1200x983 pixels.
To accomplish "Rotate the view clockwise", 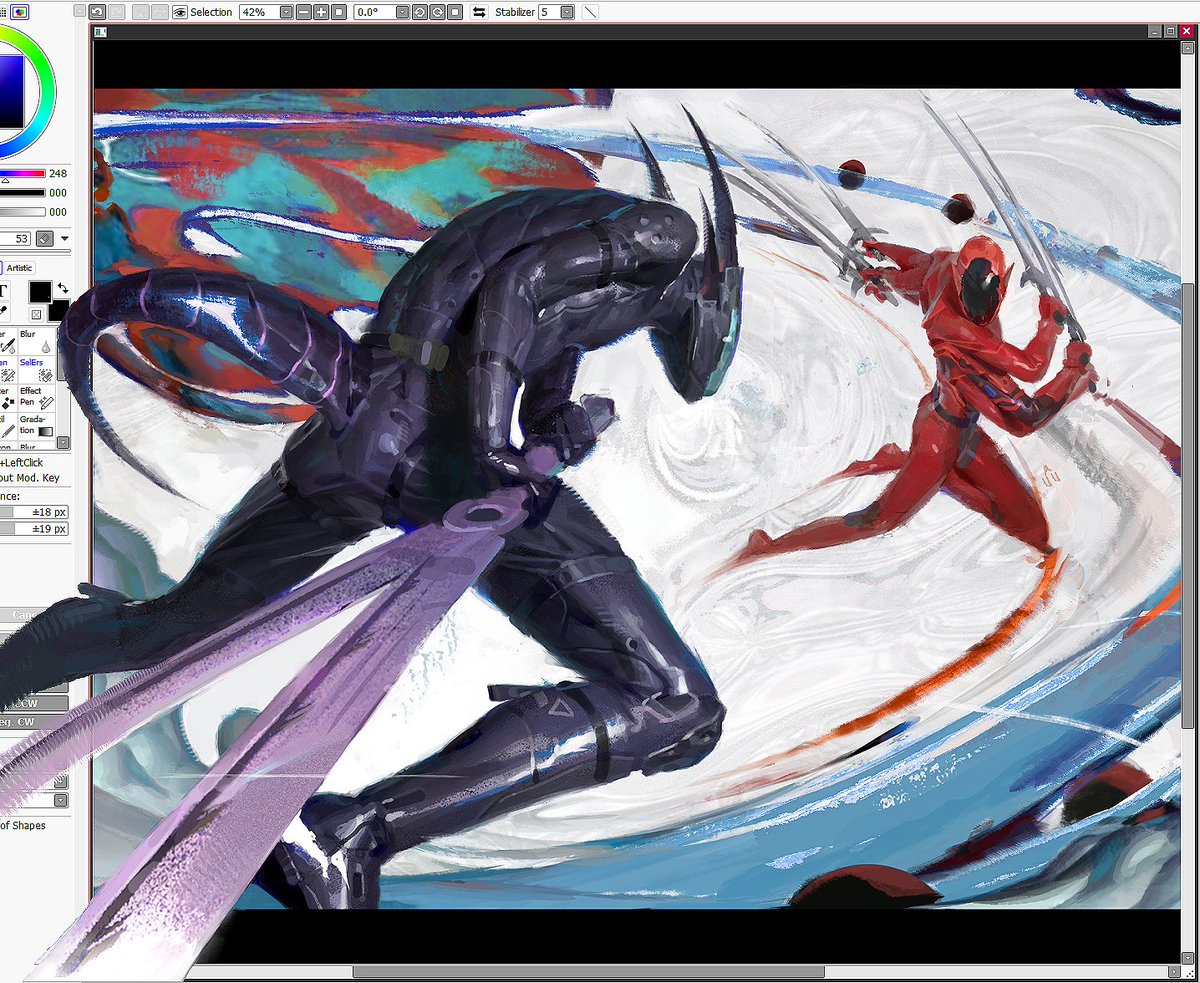I will (437, 12).
